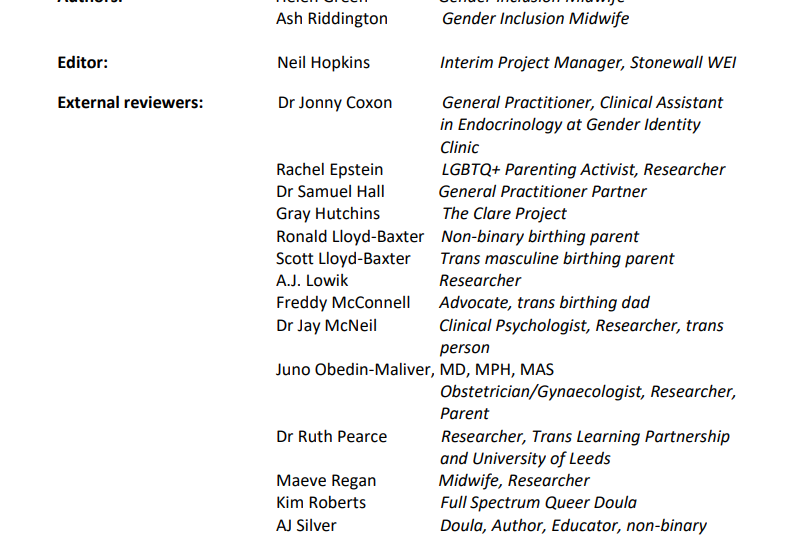The image size is (810, 540).
Task: Select the name Dr Jonny Coxon
Action: (x=335, y=103)
